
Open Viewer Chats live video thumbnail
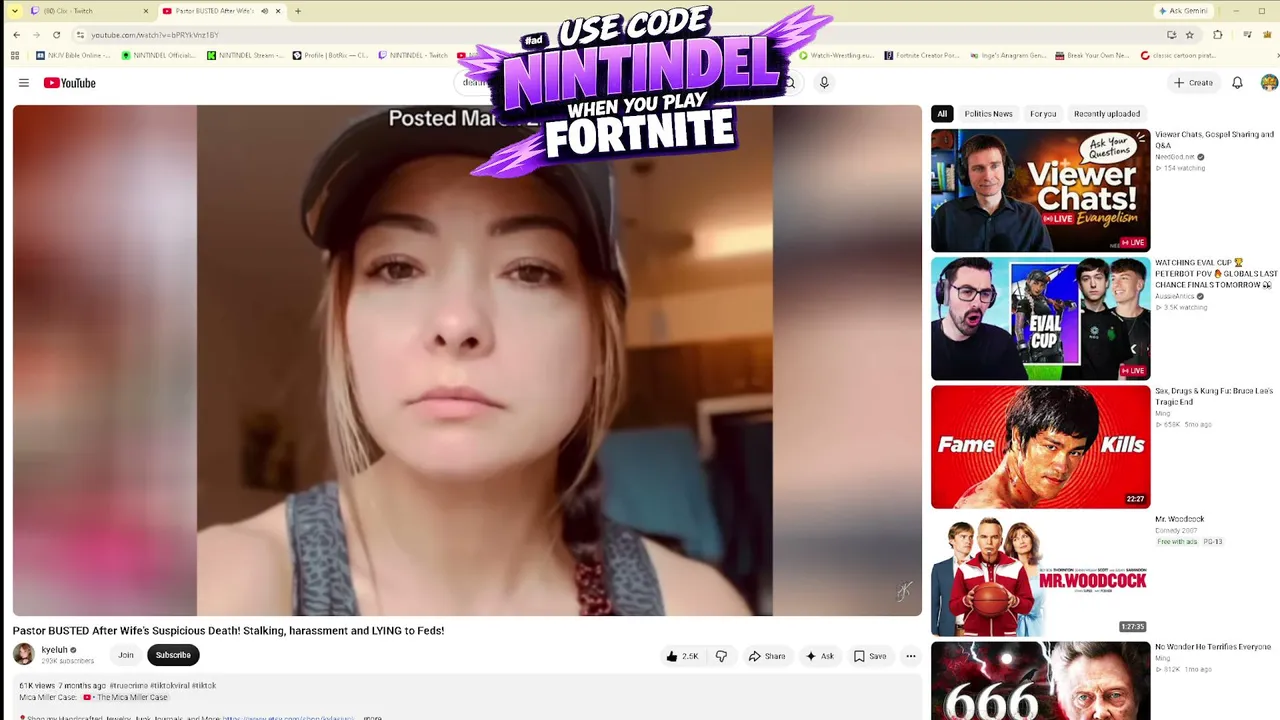1040,191
